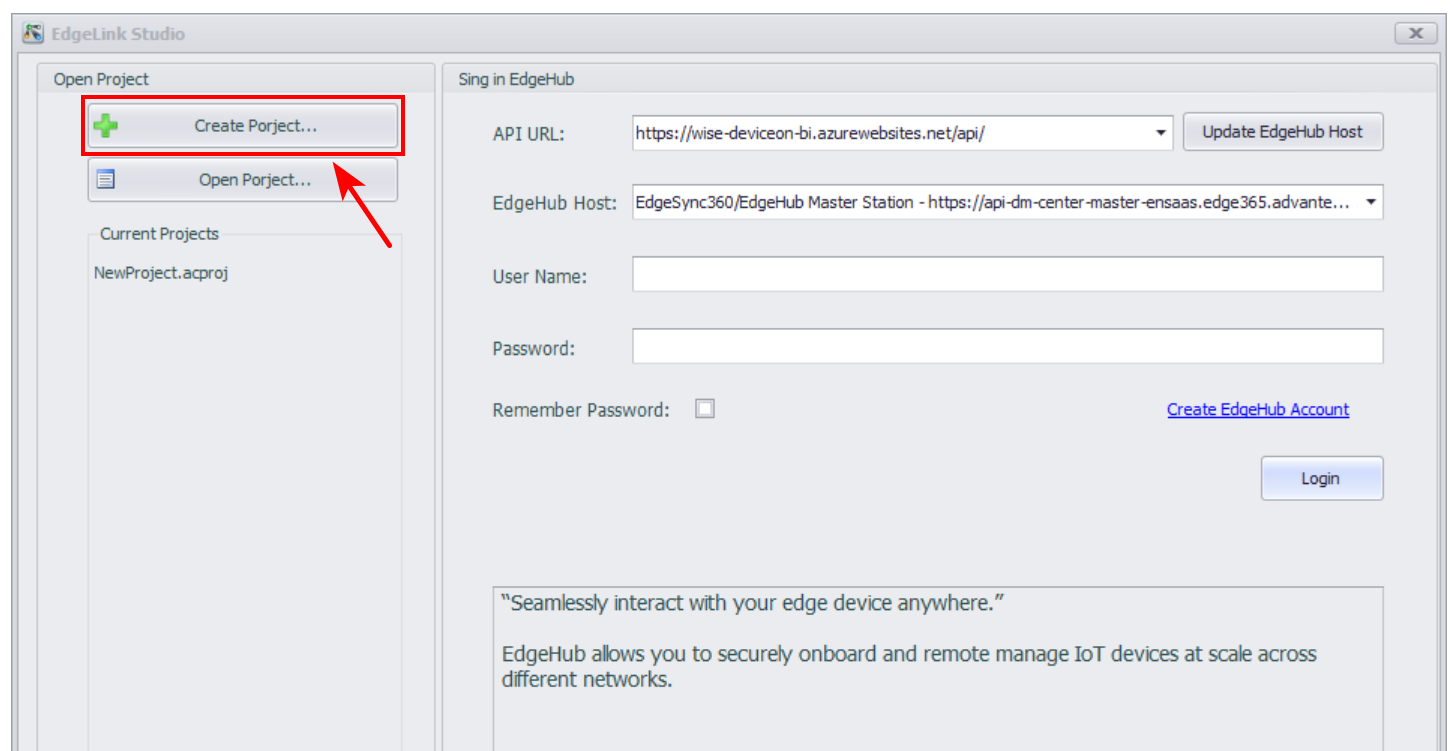Screen dimensions: 1451x751
Task: Open the Create EdgeHub Account link
Action: click(1258, 409)
